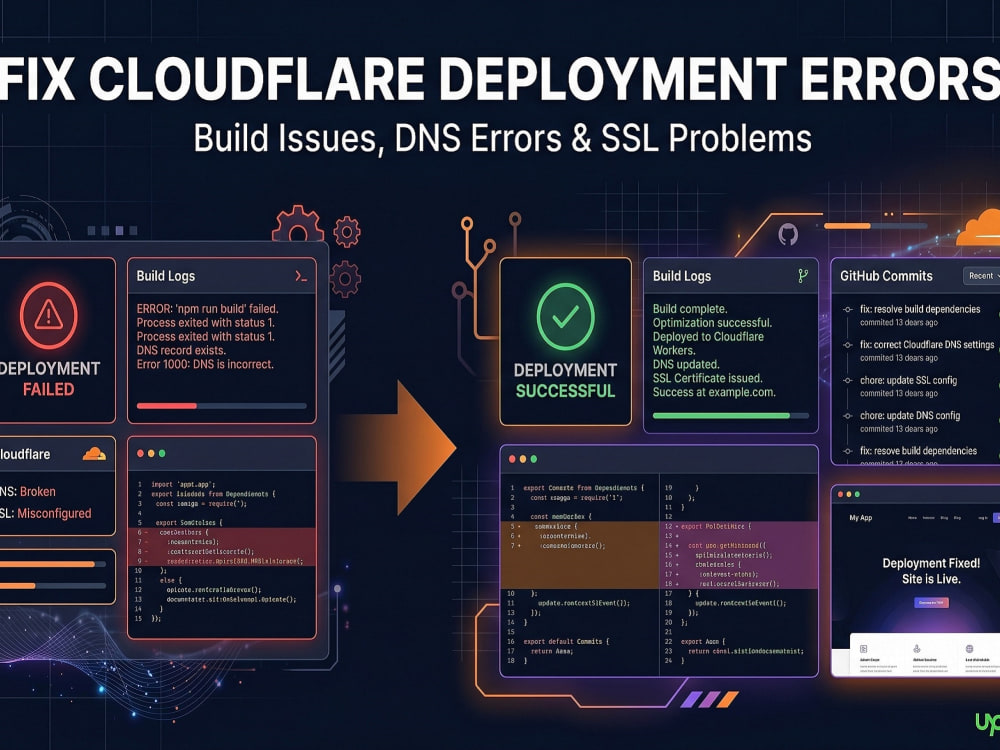
Task: Click 'Deployment Fixed! Site is Live.' headline
Action: [x=931, y=571]
